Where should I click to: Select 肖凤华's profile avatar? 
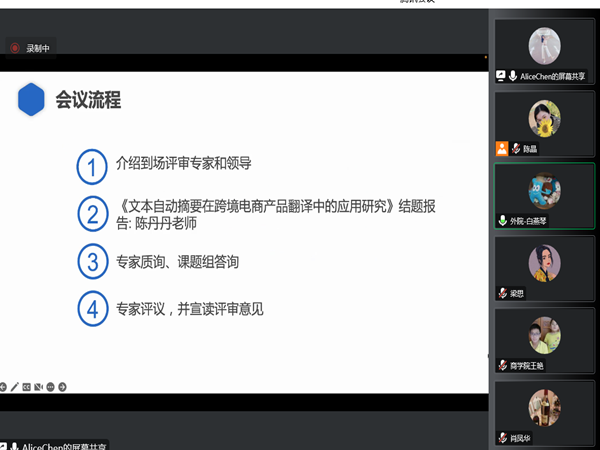(x=545, y=408)
